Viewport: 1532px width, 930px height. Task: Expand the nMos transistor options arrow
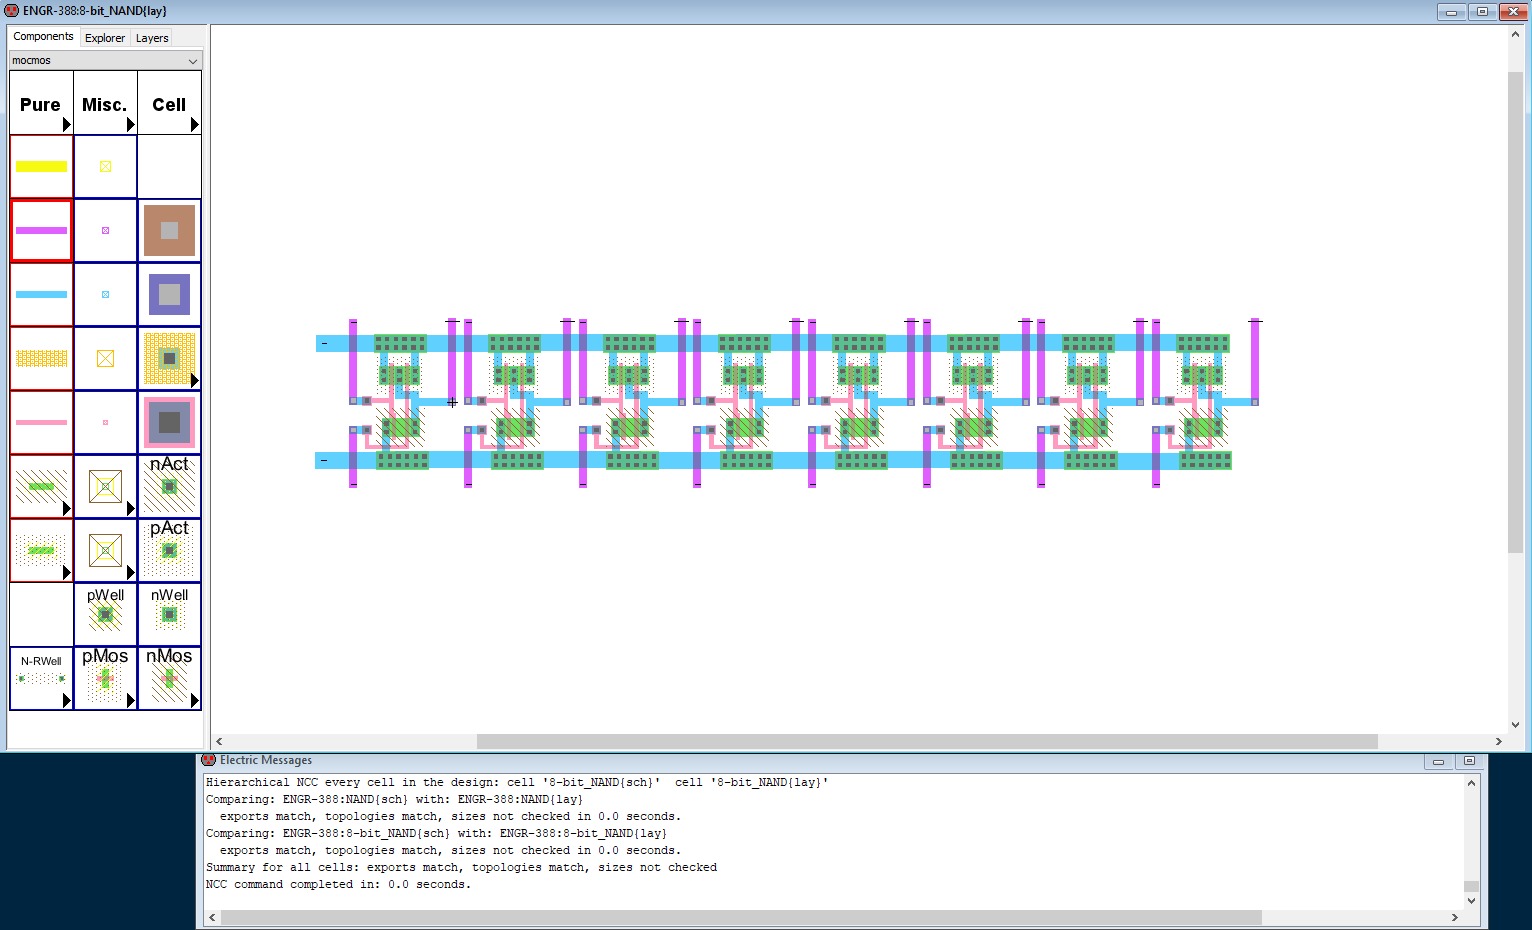pyautogui.click(x=195, y=700)
